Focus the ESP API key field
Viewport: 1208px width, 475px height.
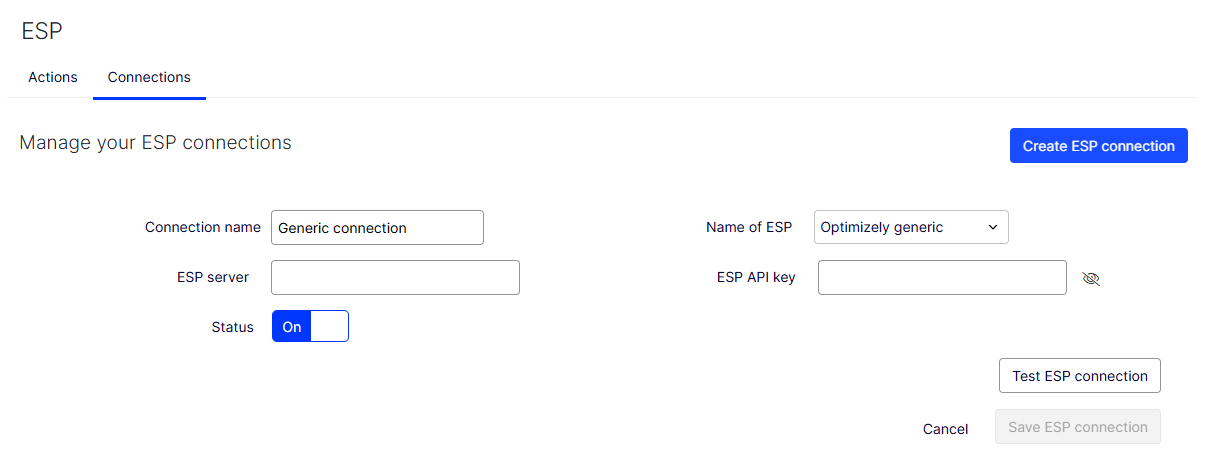click(941, 278)
